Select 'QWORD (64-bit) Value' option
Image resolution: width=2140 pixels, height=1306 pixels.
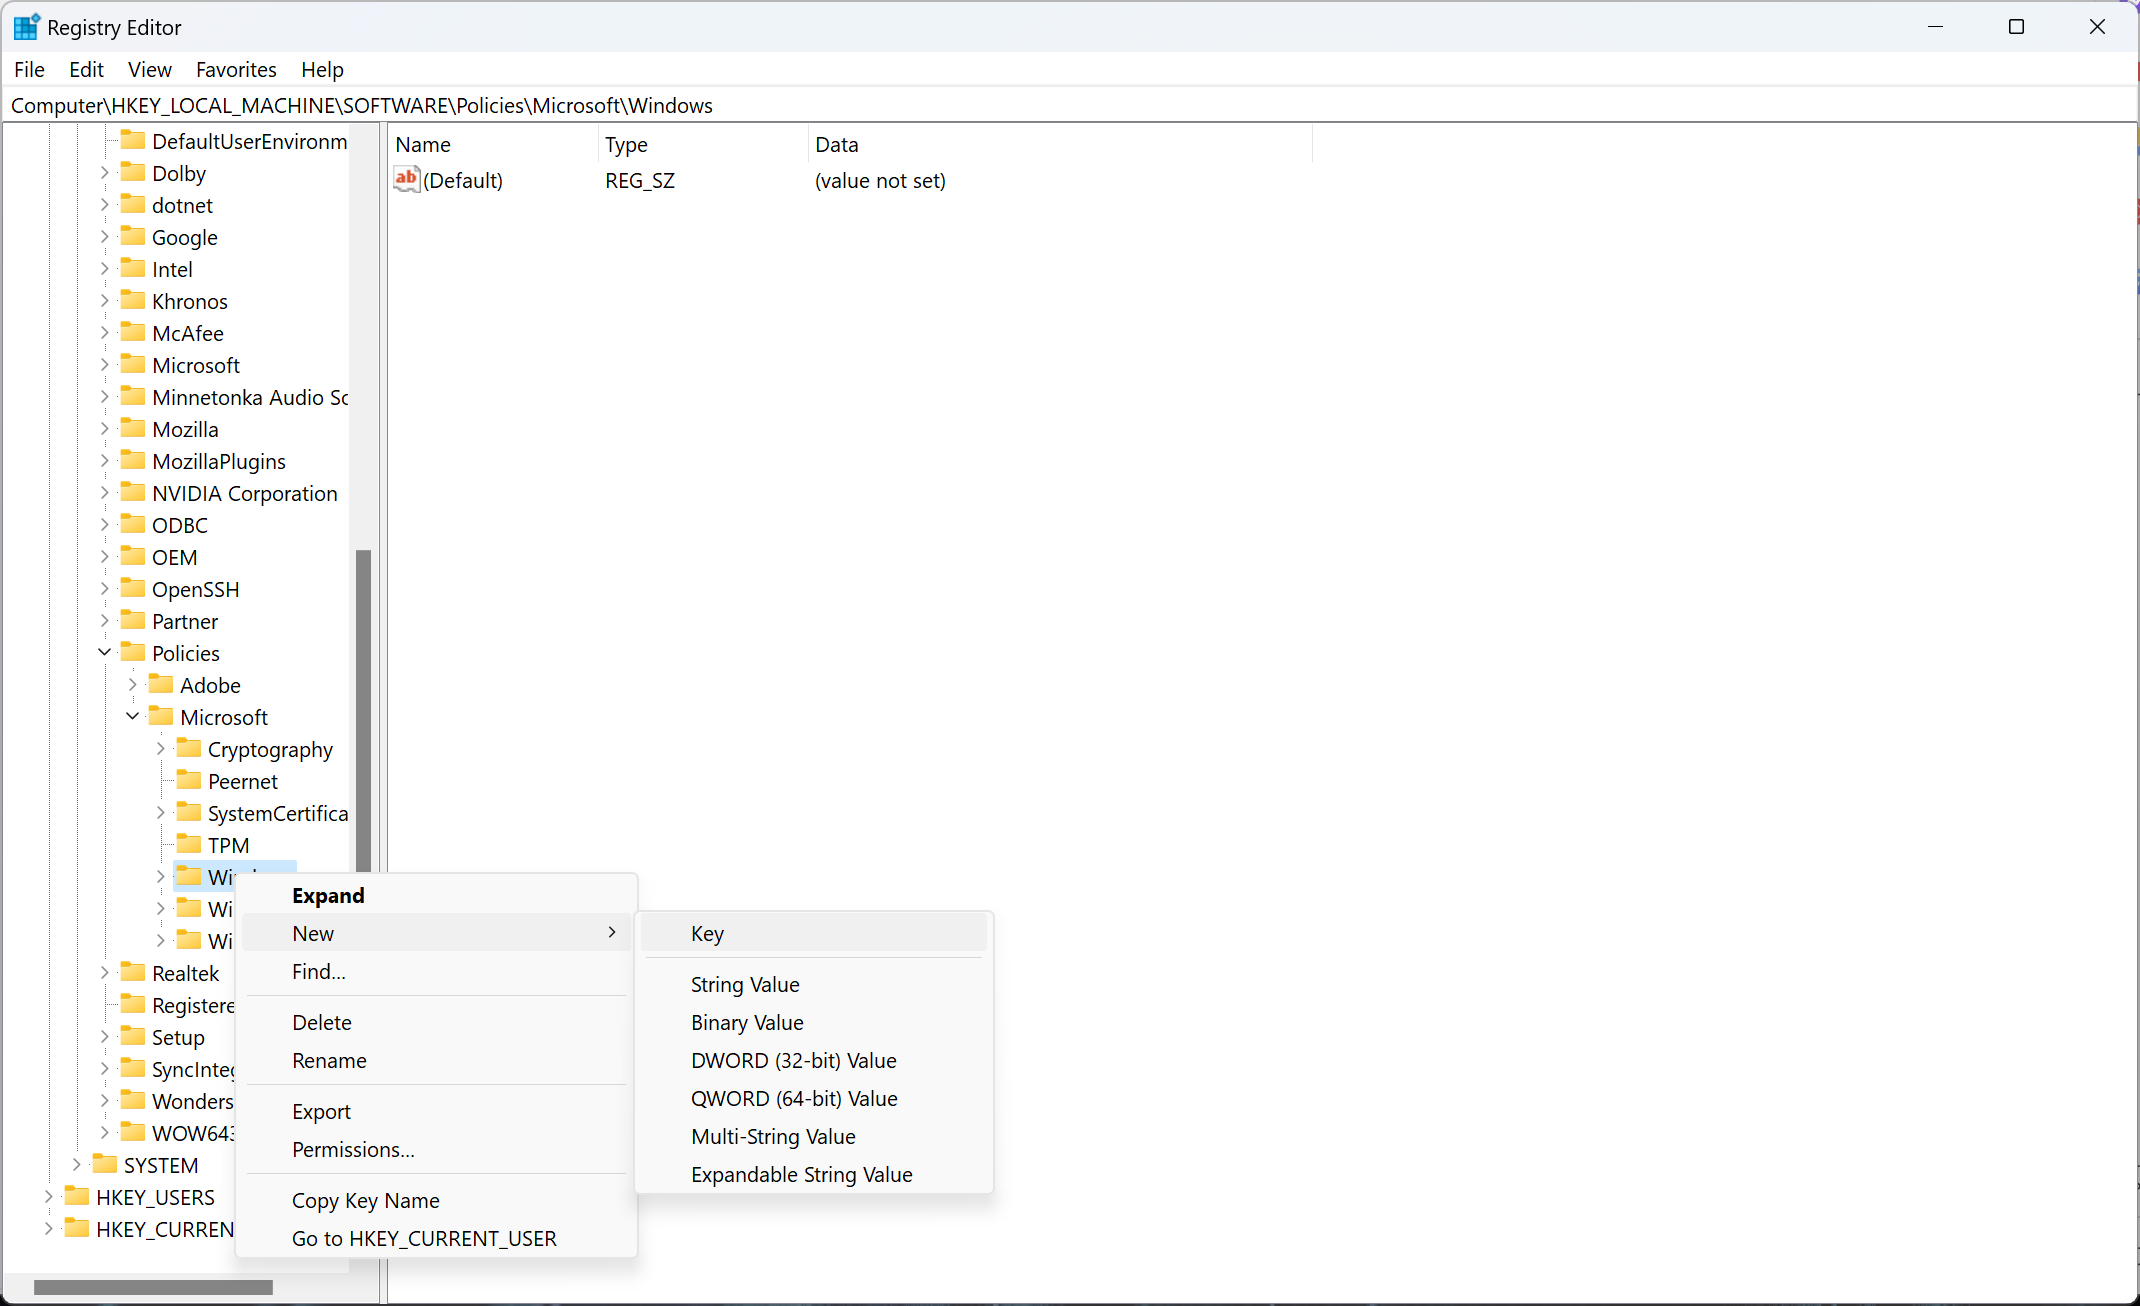click(793, 1096)
